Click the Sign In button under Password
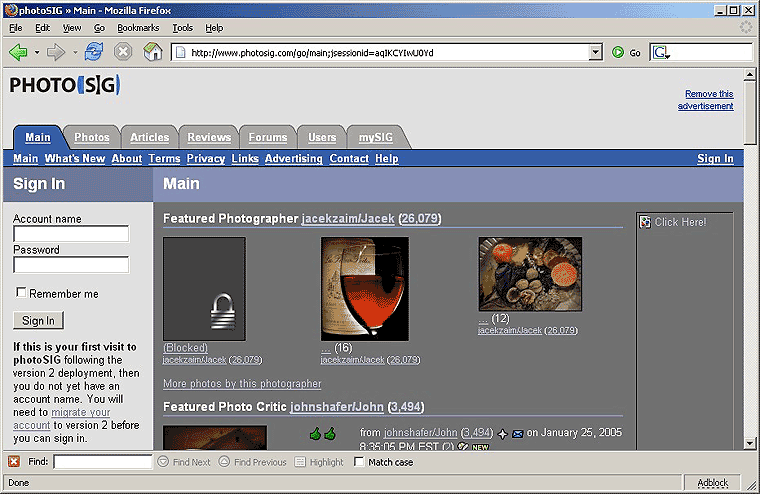 click(x=38, y=320)
